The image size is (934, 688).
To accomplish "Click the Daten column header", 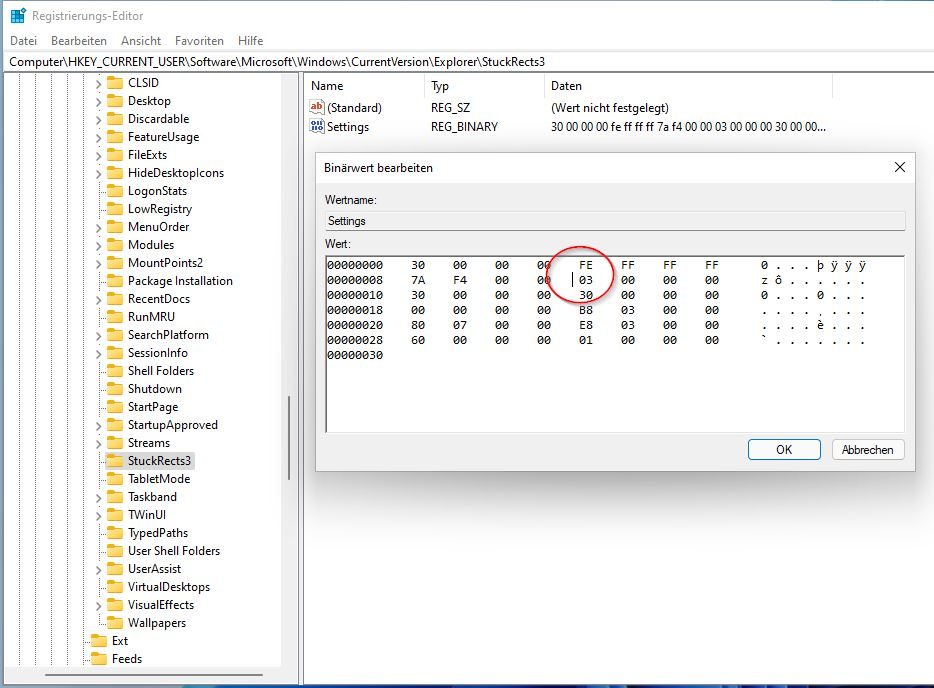I will [x=566, y=86].
